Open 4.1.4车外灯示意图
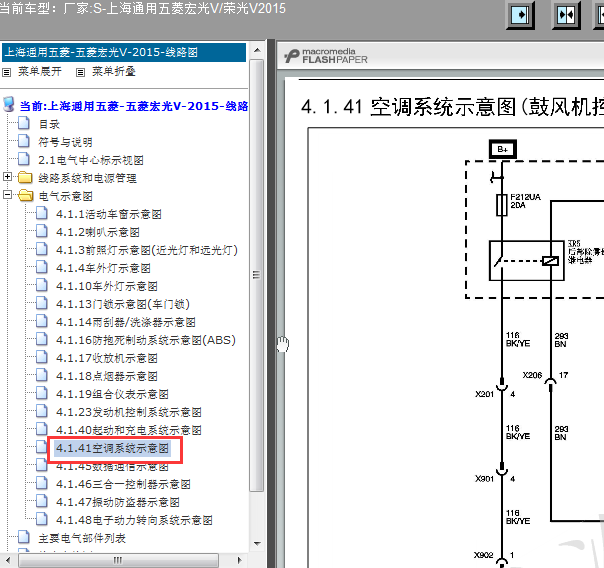The image size is (604, 568). pos(103,268)
